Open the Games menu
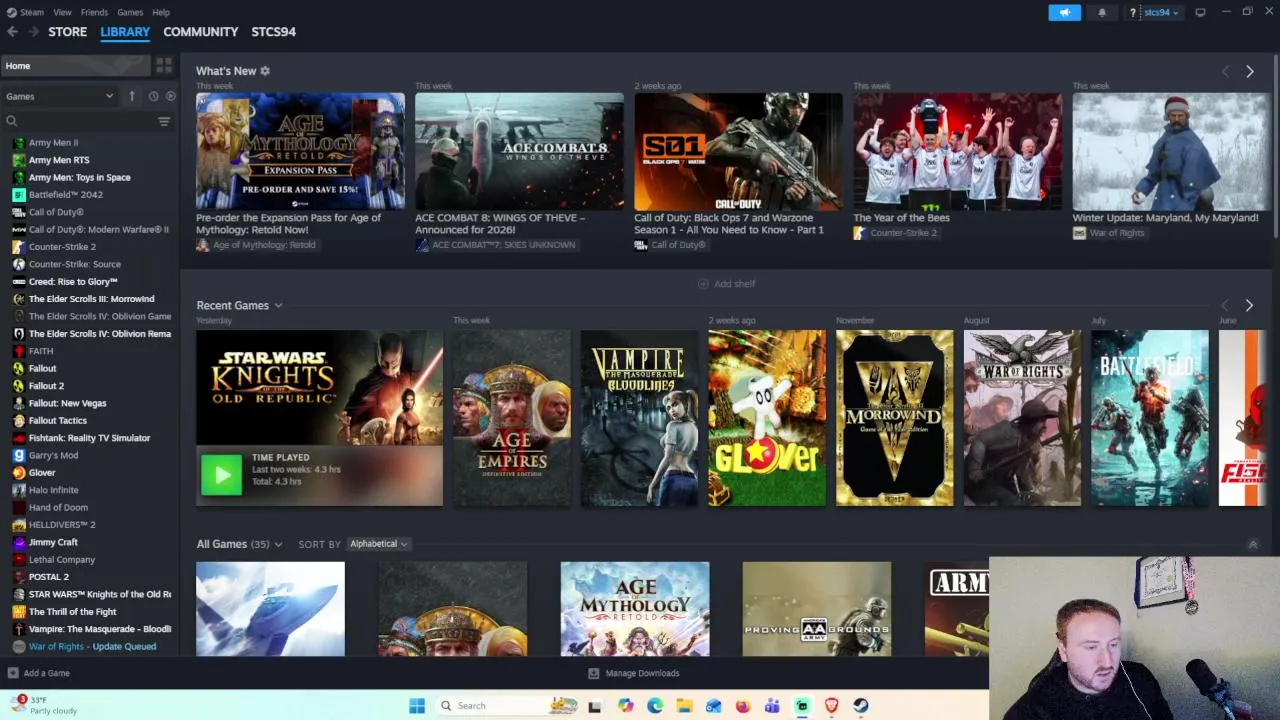Image resolution: width=1280 pixels, height=720 pixels. pos(130,12)
